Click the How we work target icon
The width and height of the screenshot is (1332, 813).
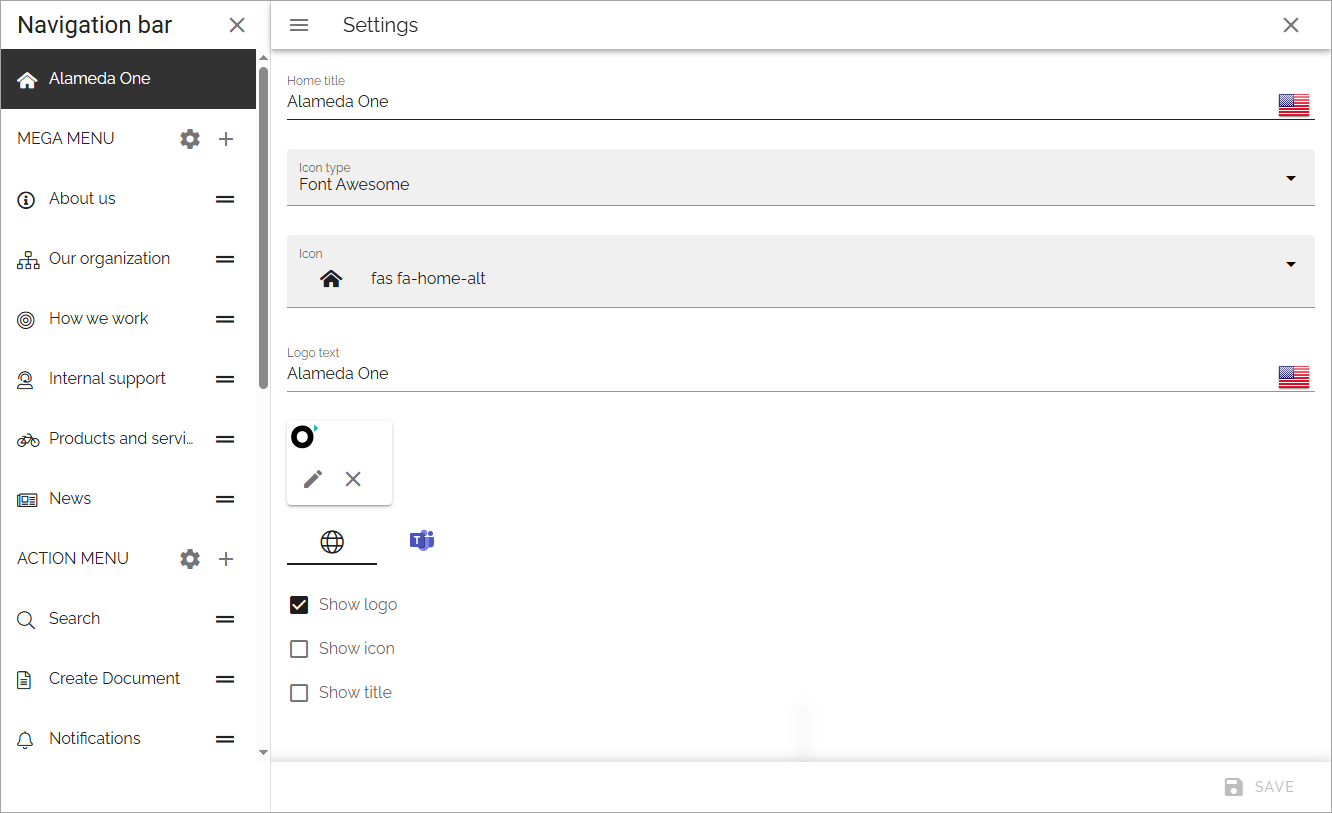27,320
